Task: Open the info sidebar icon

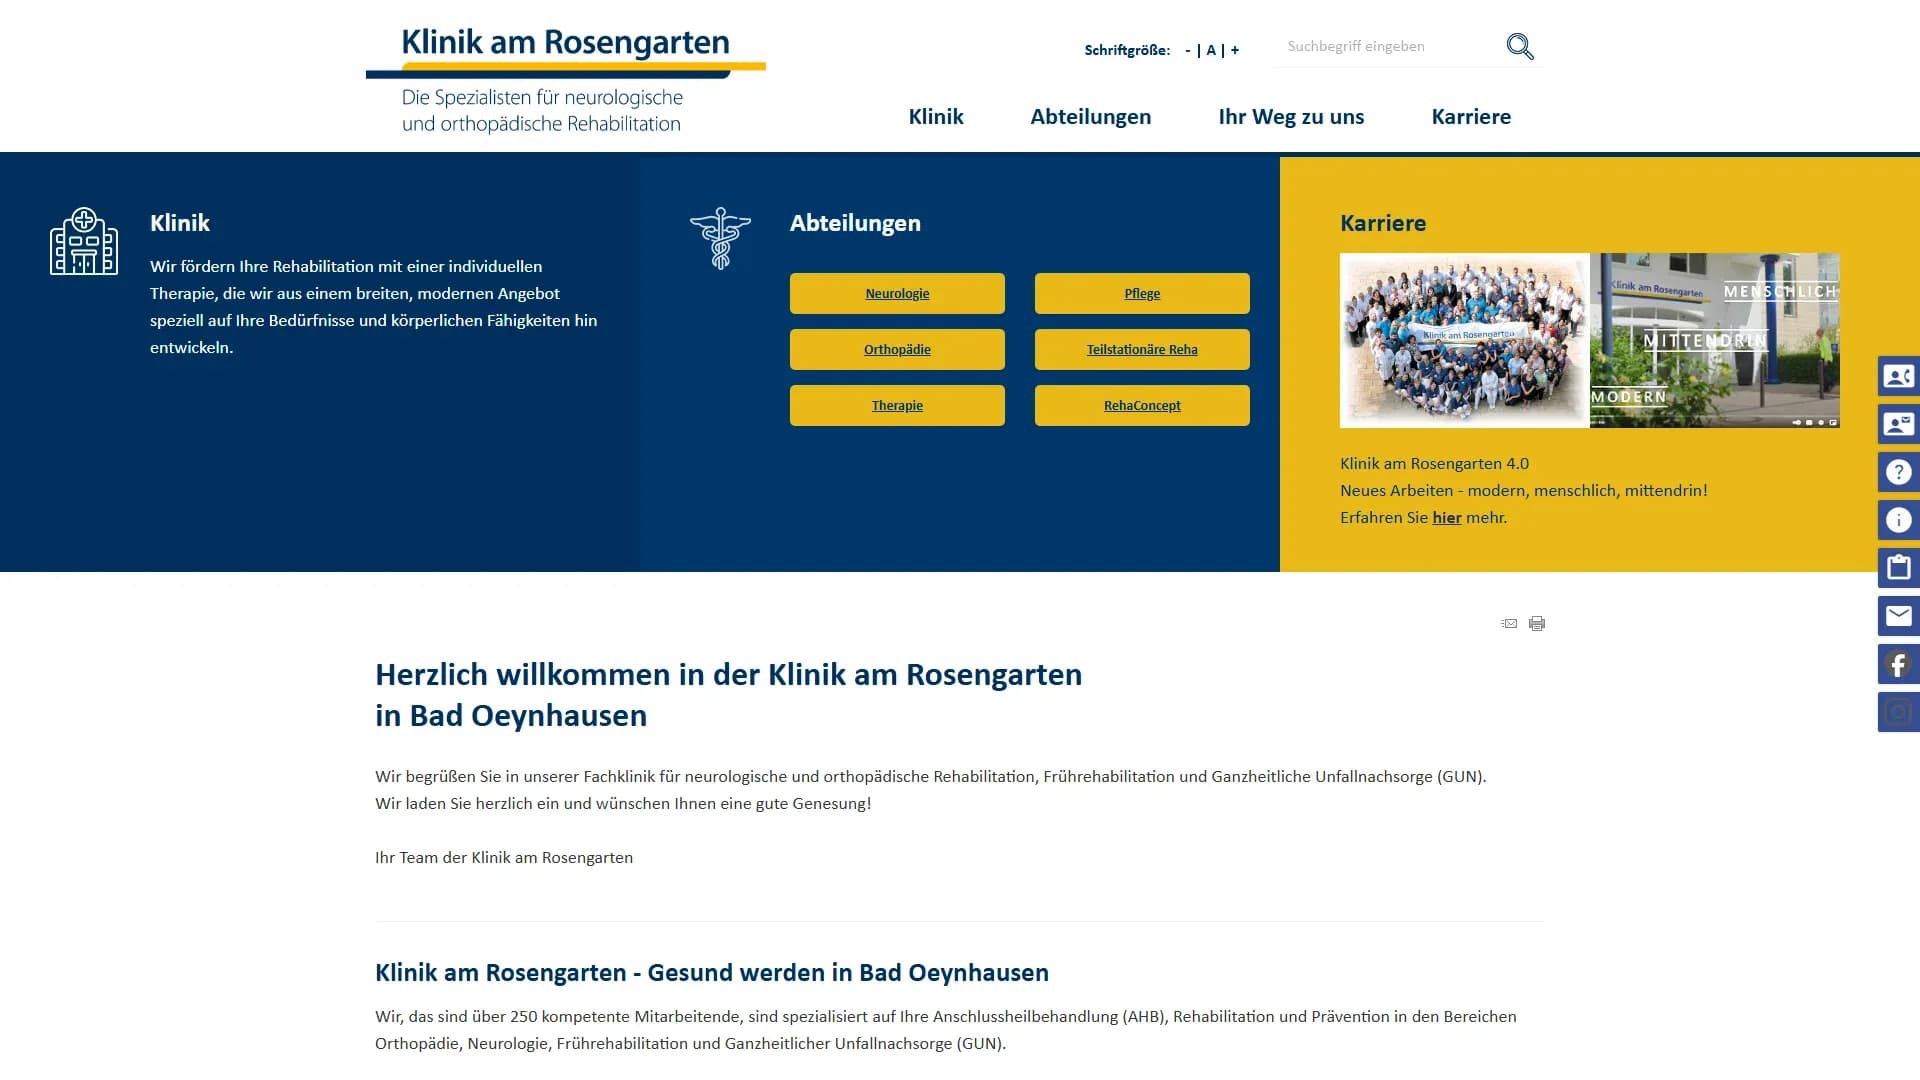Action: pos(1898,519)
